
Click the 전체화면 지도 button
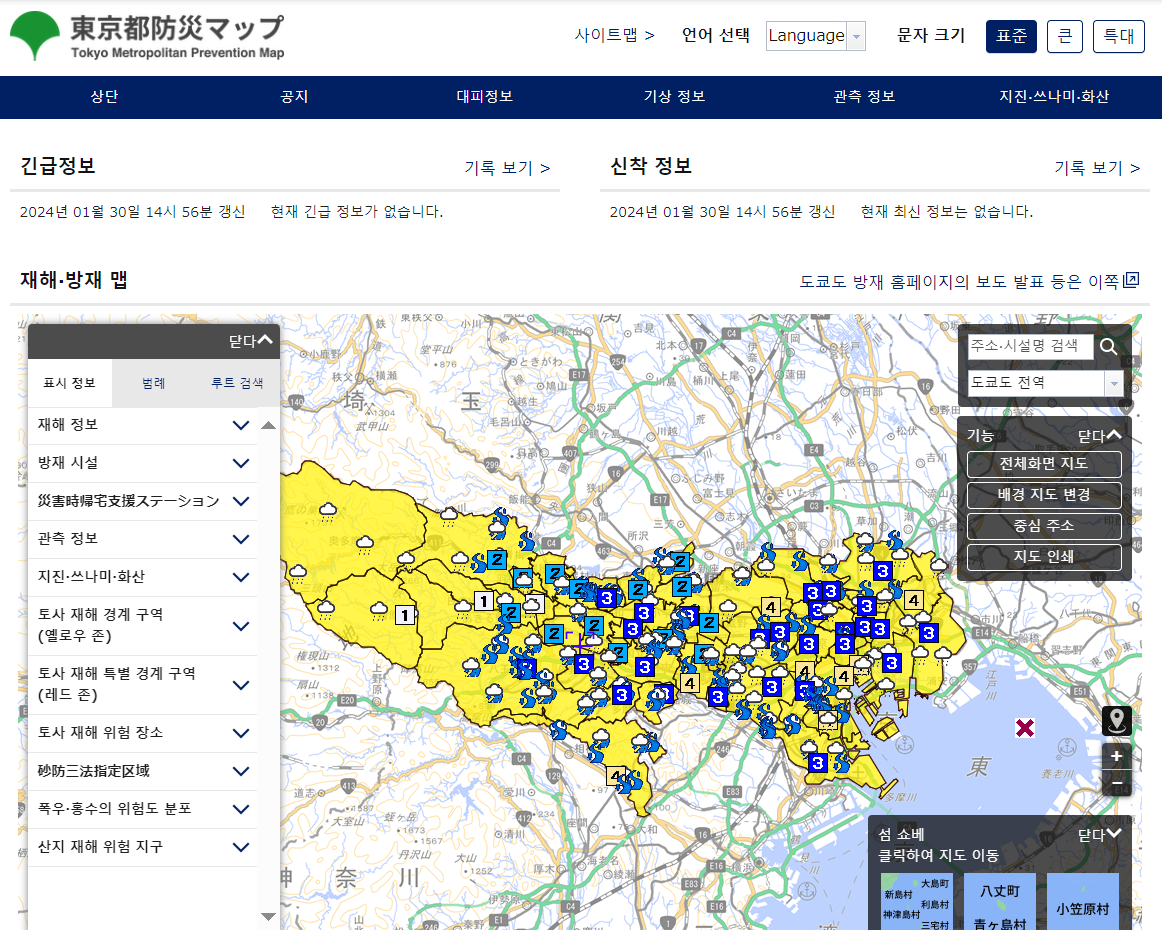[x=1044, y=464]
